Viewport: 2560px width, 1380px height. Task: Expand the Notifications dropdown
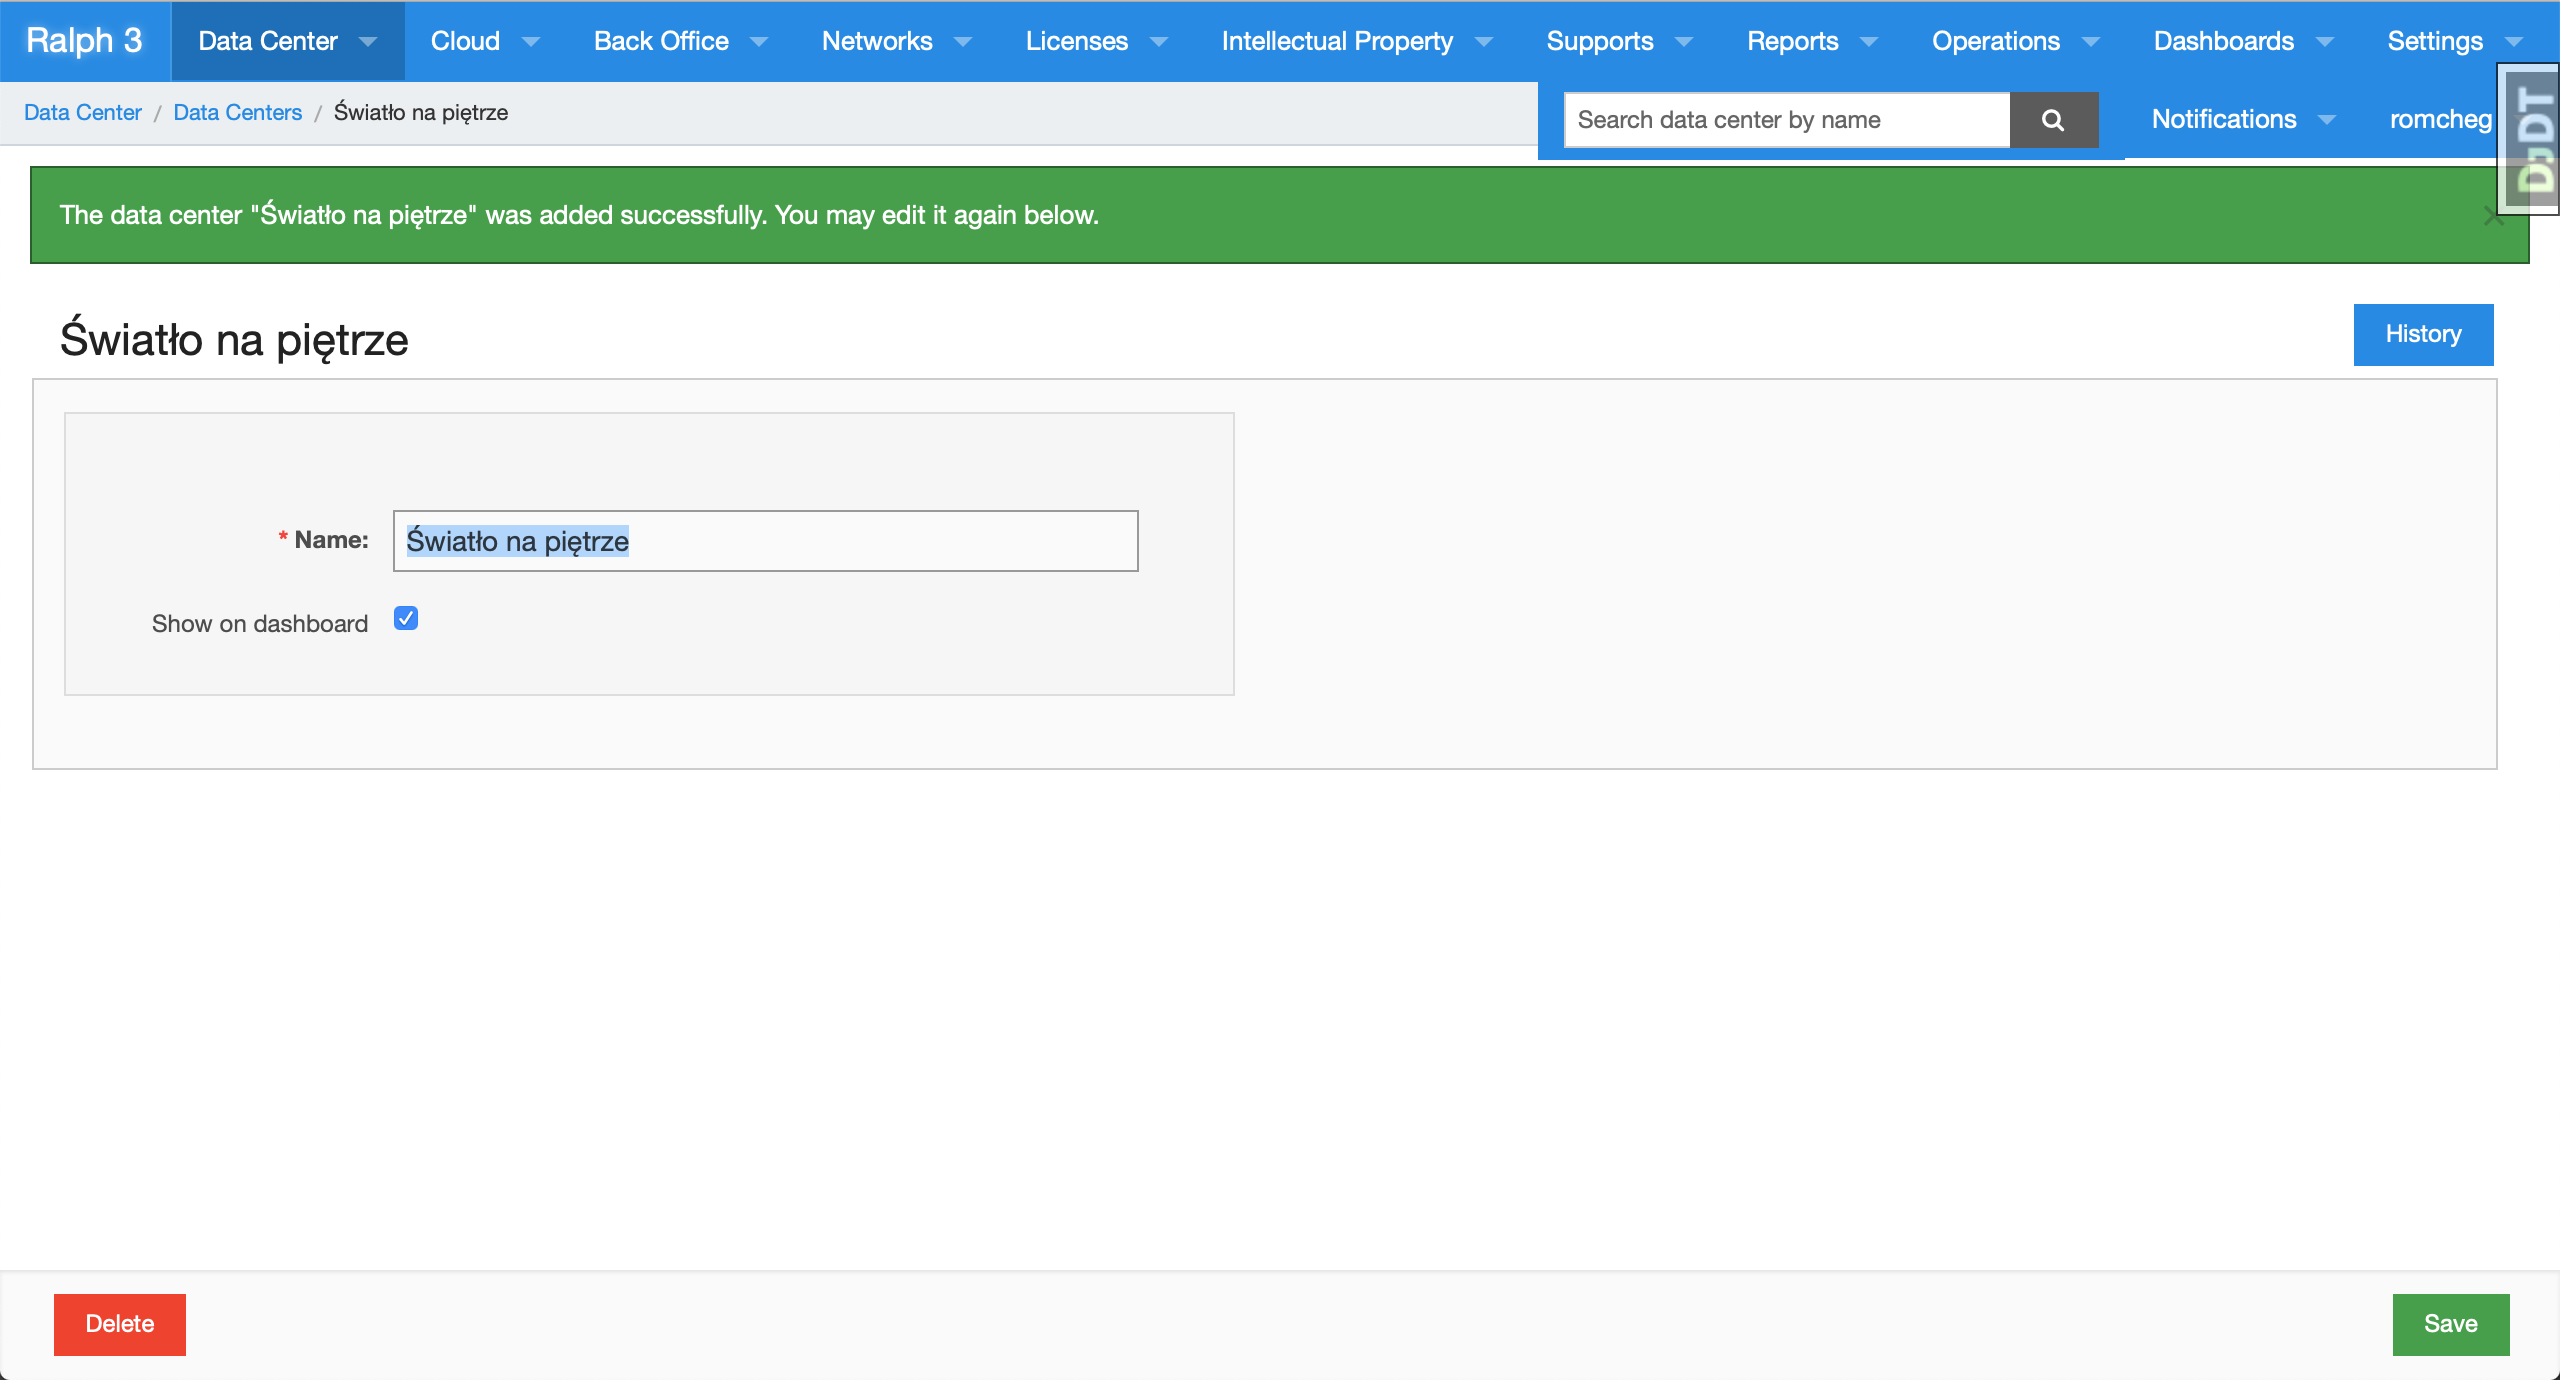[2242, 119]
